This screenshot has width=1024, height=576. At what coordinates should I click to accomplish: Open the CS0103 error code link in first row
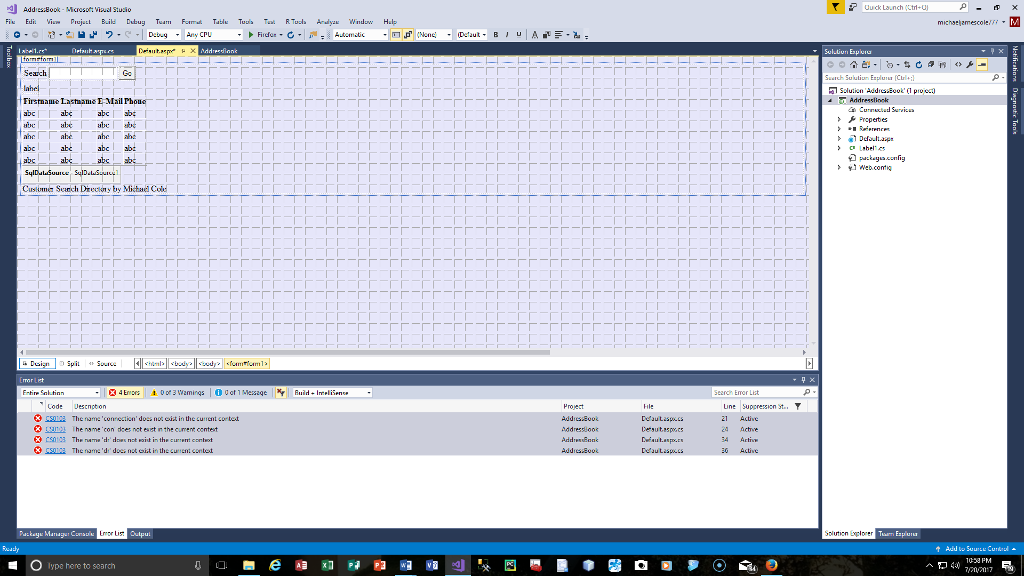click(55, 418)
